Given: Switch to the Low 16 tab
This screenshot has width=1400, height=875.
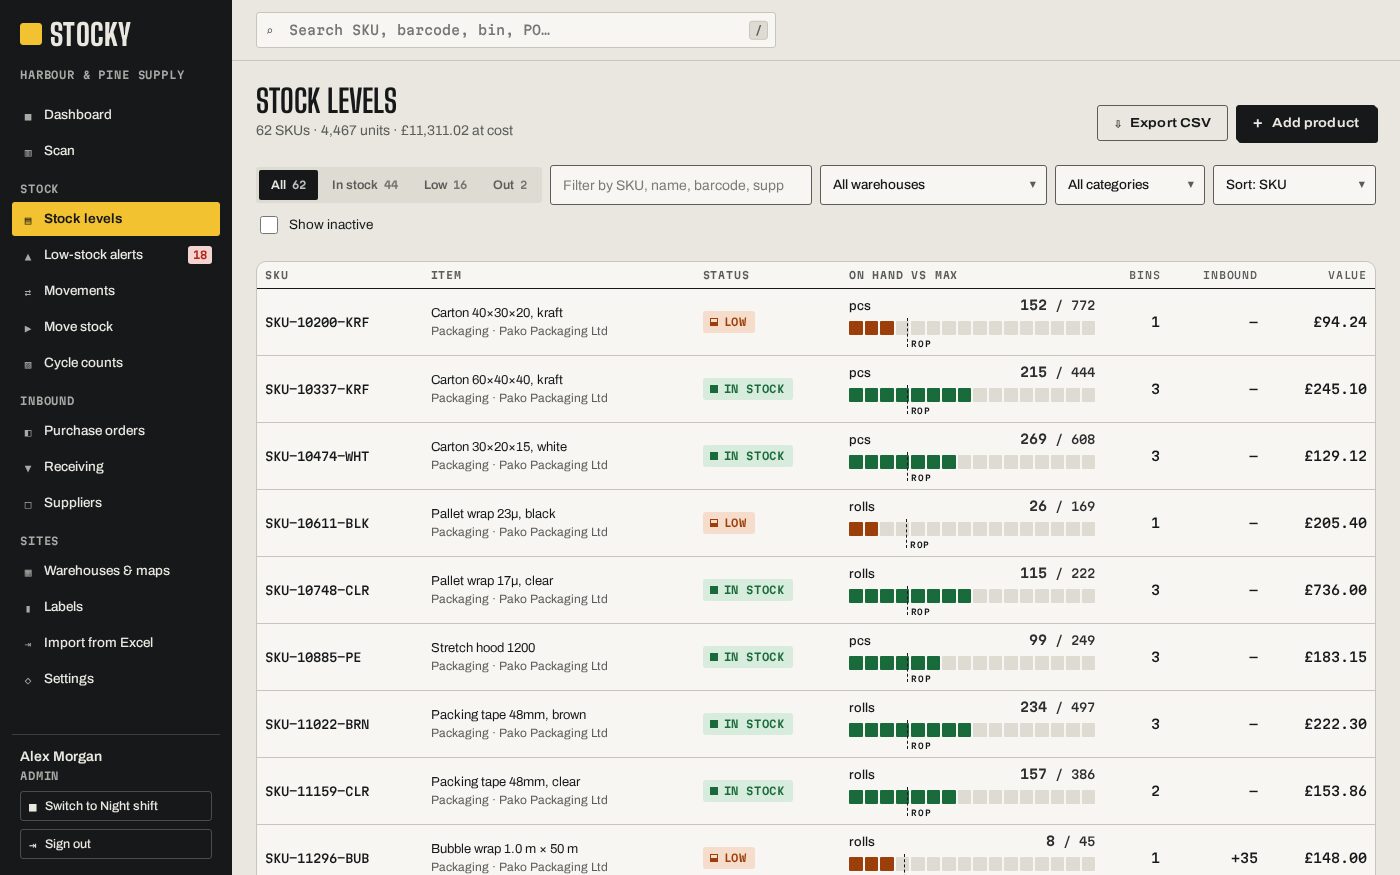Looking at the screenshot, I should pos(445,185).
